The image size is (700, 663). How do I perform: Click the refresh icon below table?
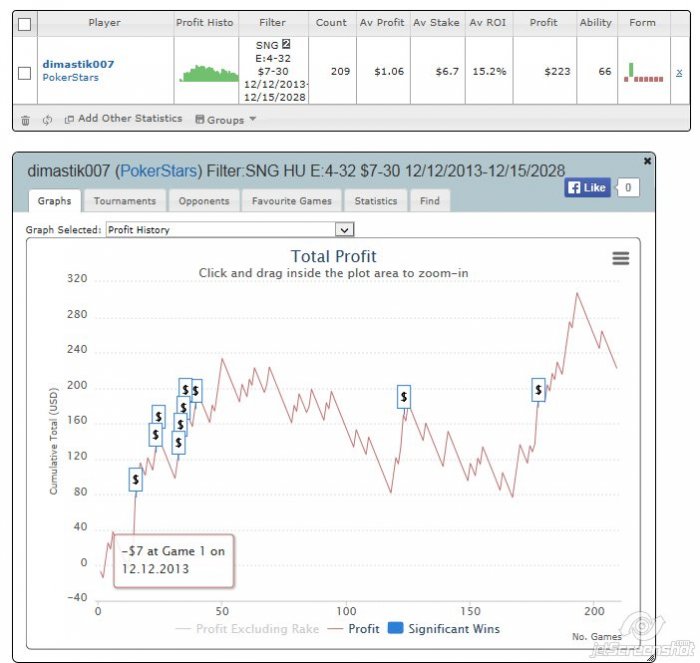pyautogui.click(x=47, y=120)
